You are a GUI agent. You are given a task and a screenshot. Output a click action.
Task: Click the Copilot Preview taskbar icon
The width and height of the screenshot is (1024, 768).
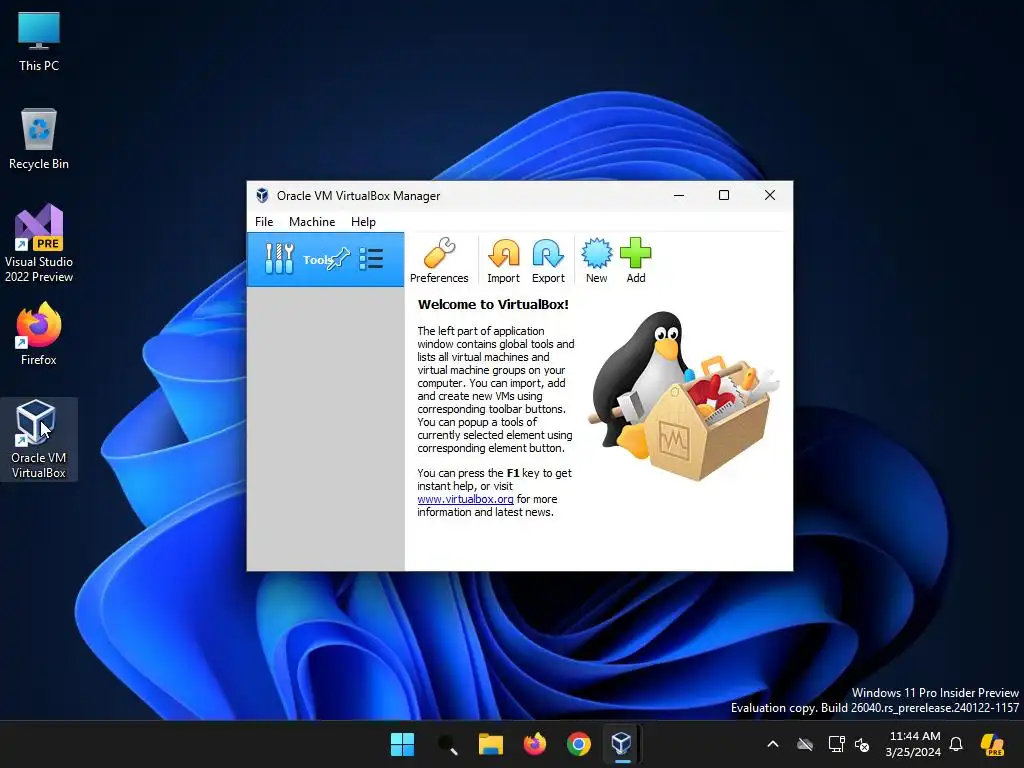coord(993,744)
